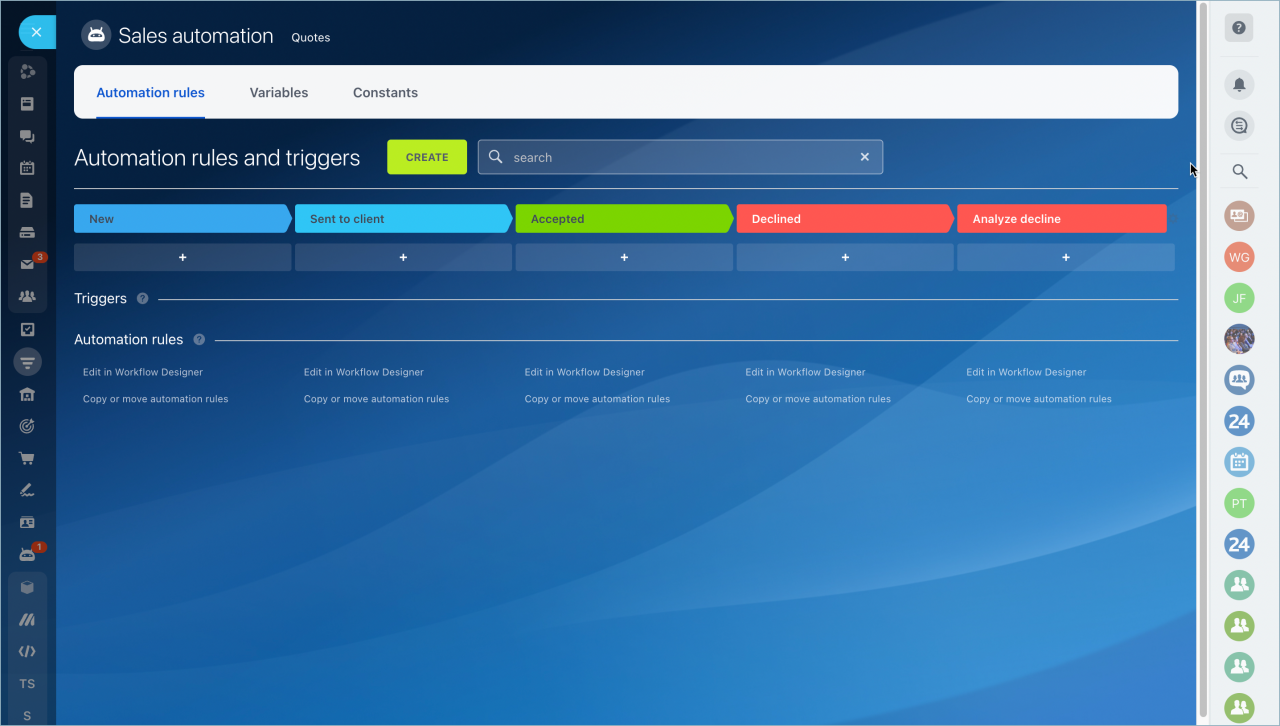1280x726 pixels.
Task: Click the Quotes label in header
Action: [x=311, y=37]
